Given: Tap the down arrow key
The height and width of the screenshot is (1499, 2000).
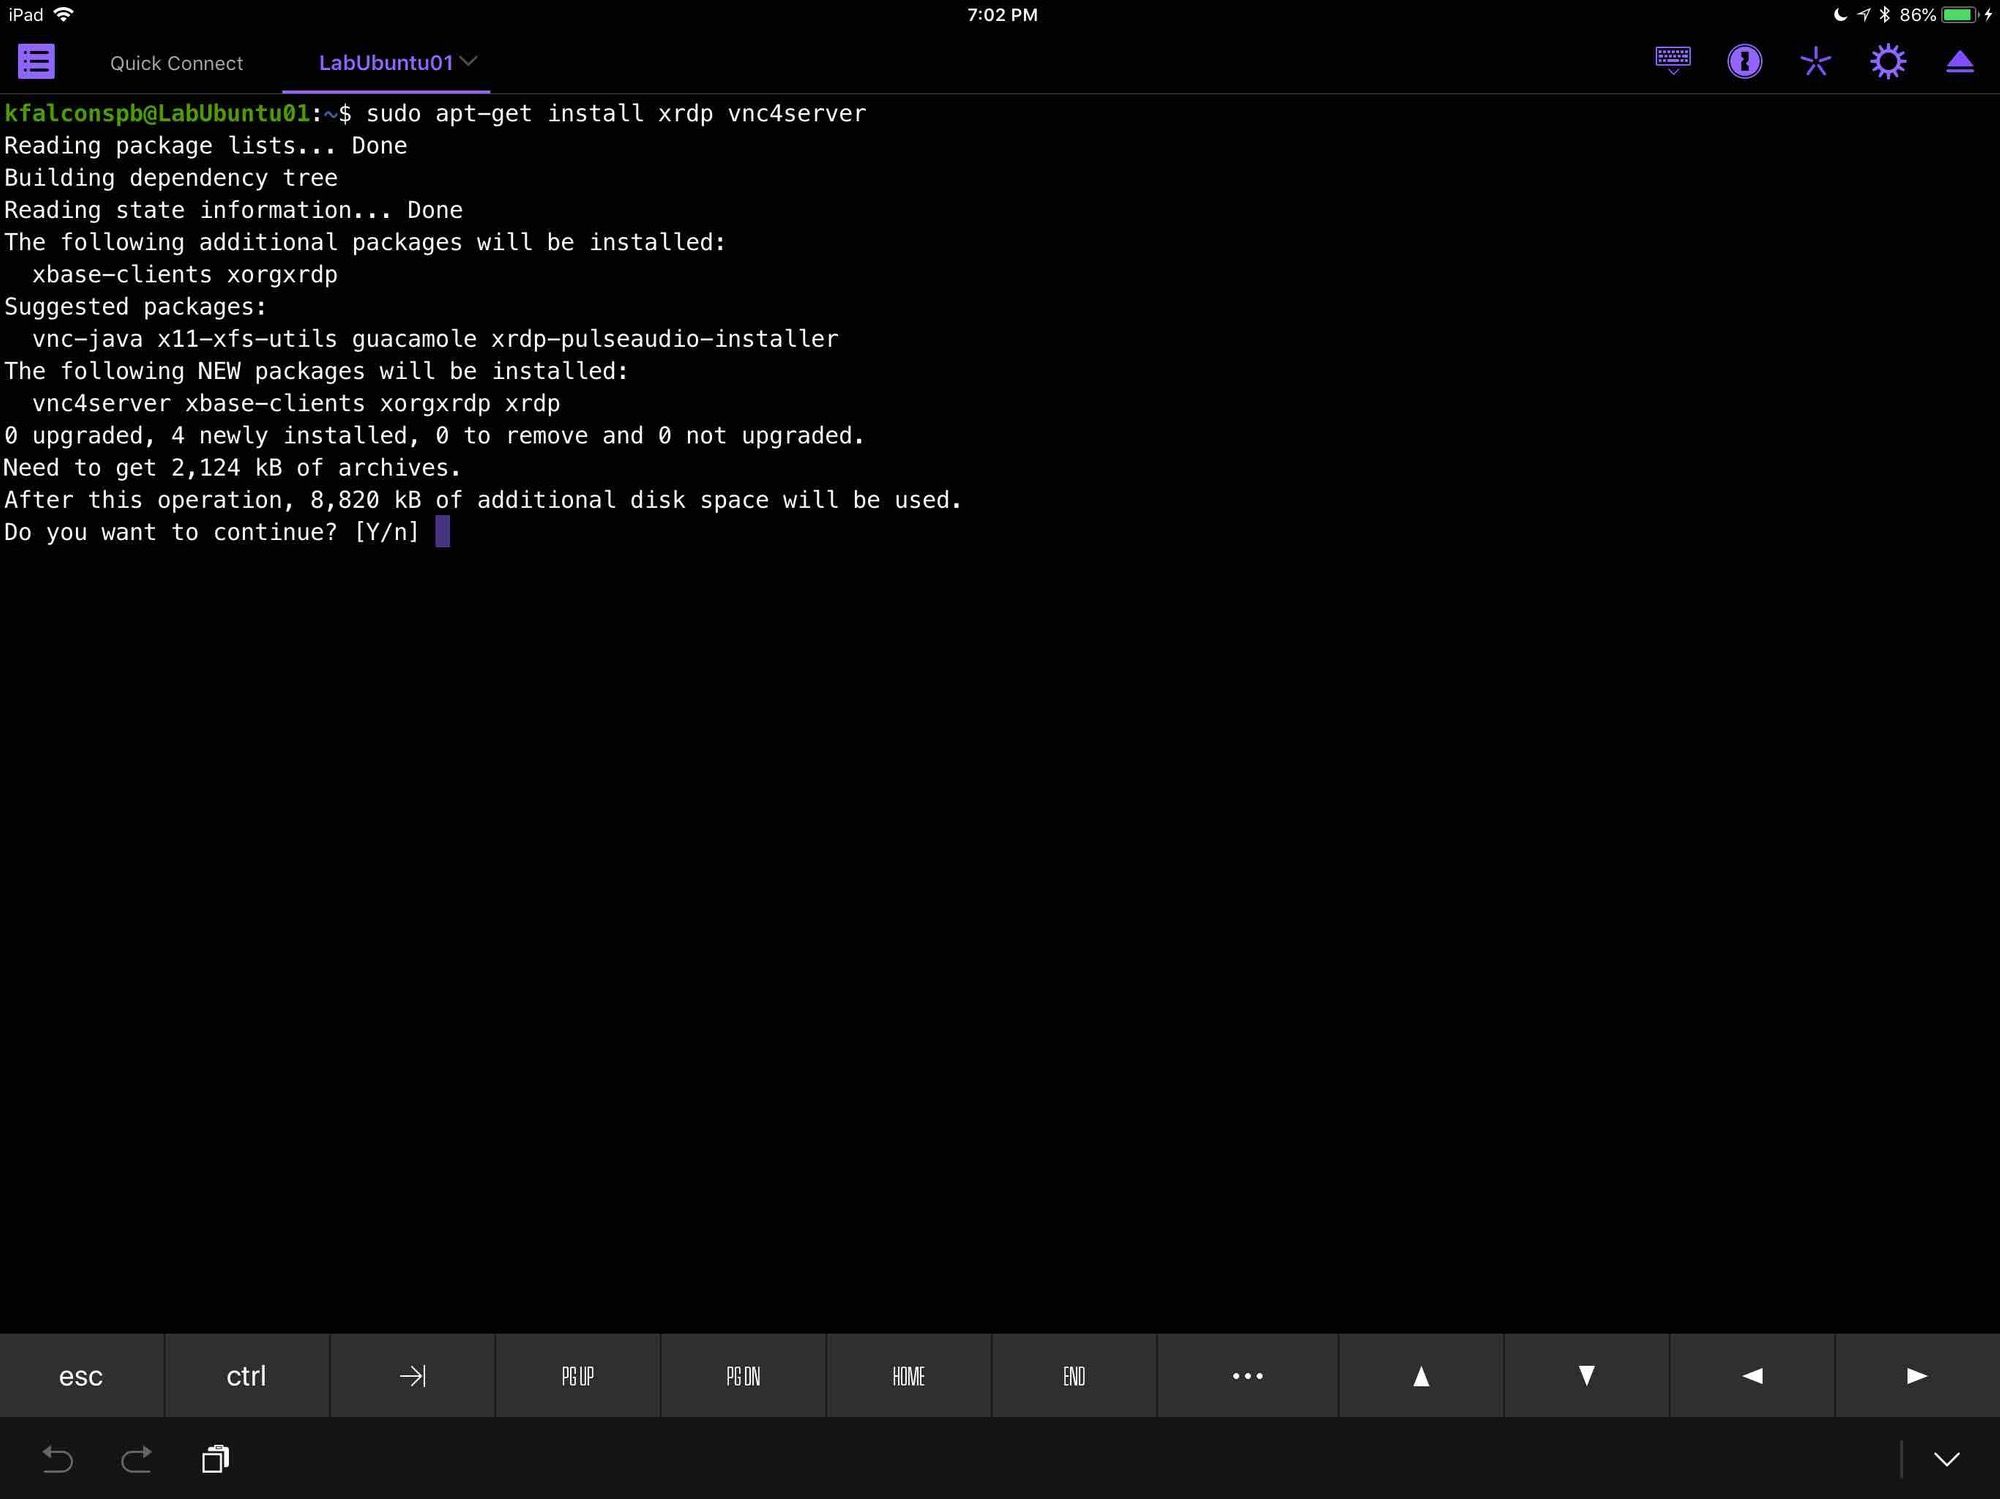Looking at the screenshot, I should point(1587,1376).
